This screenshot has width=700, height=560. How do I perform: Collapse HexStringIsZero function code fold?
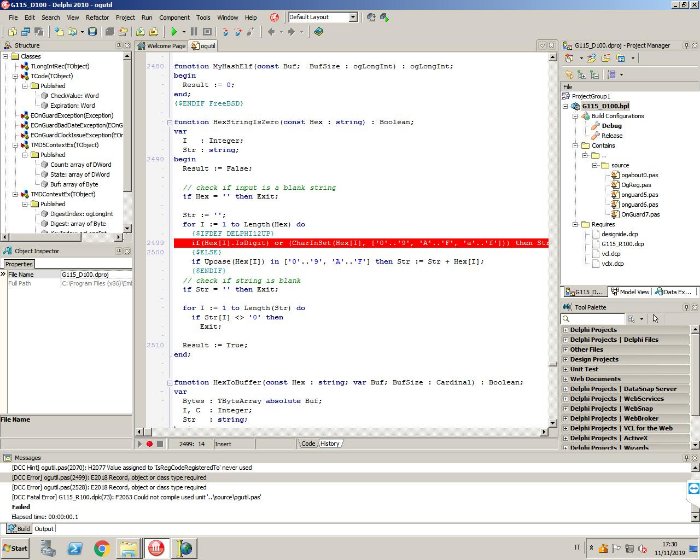click(x=169, y=122)
